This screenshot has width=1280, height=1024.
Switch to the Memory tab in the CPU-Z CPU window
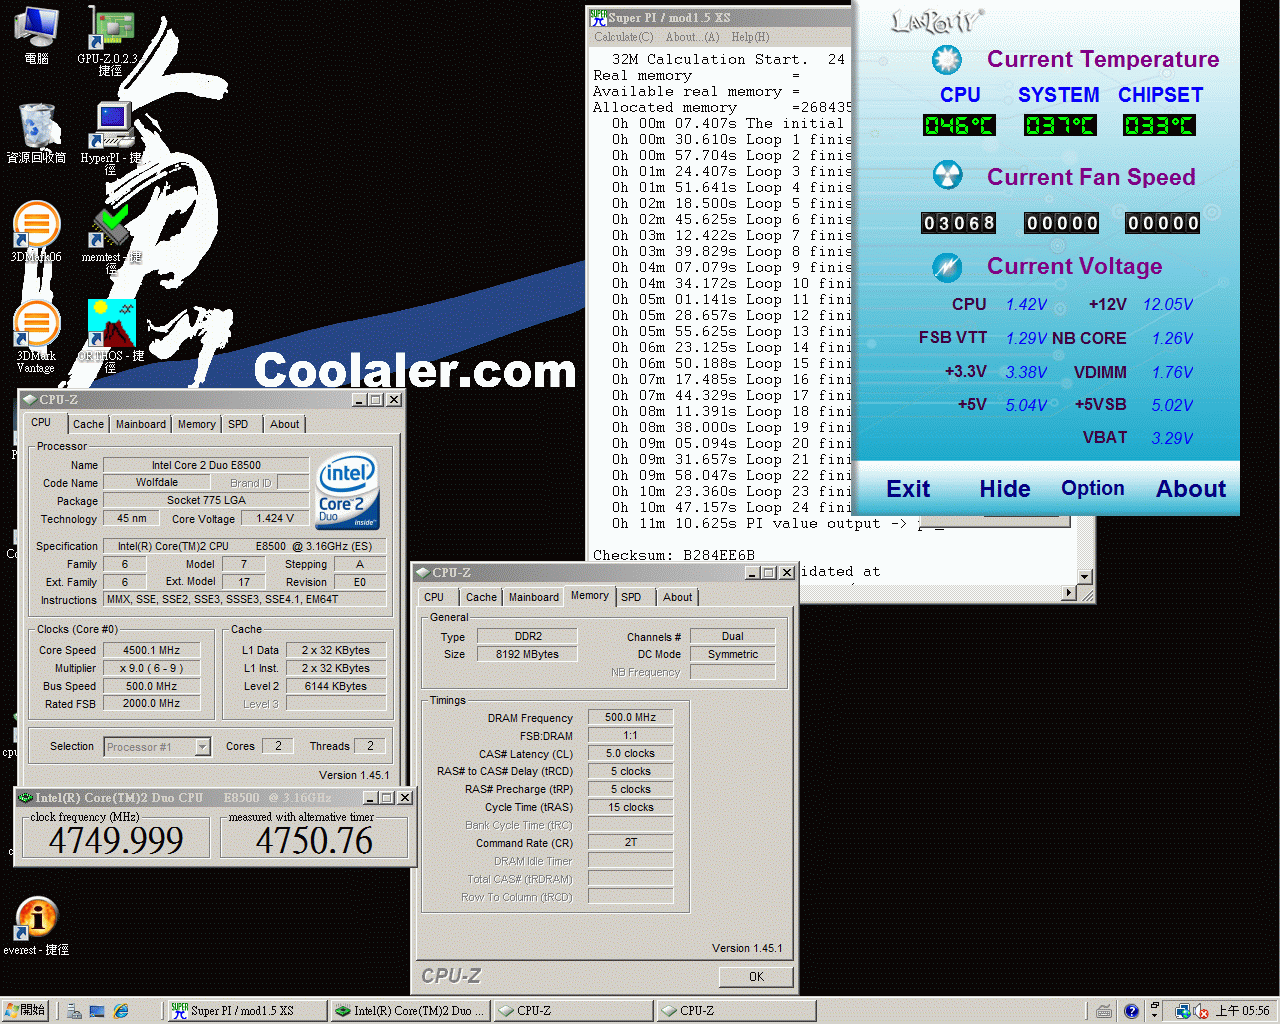click(x=196, y=424)
